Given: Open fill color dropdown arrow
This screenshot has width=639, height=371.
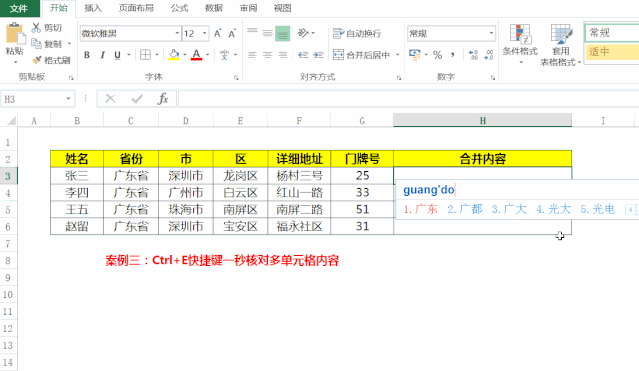Looking at the screenshot, I should 185,55.
